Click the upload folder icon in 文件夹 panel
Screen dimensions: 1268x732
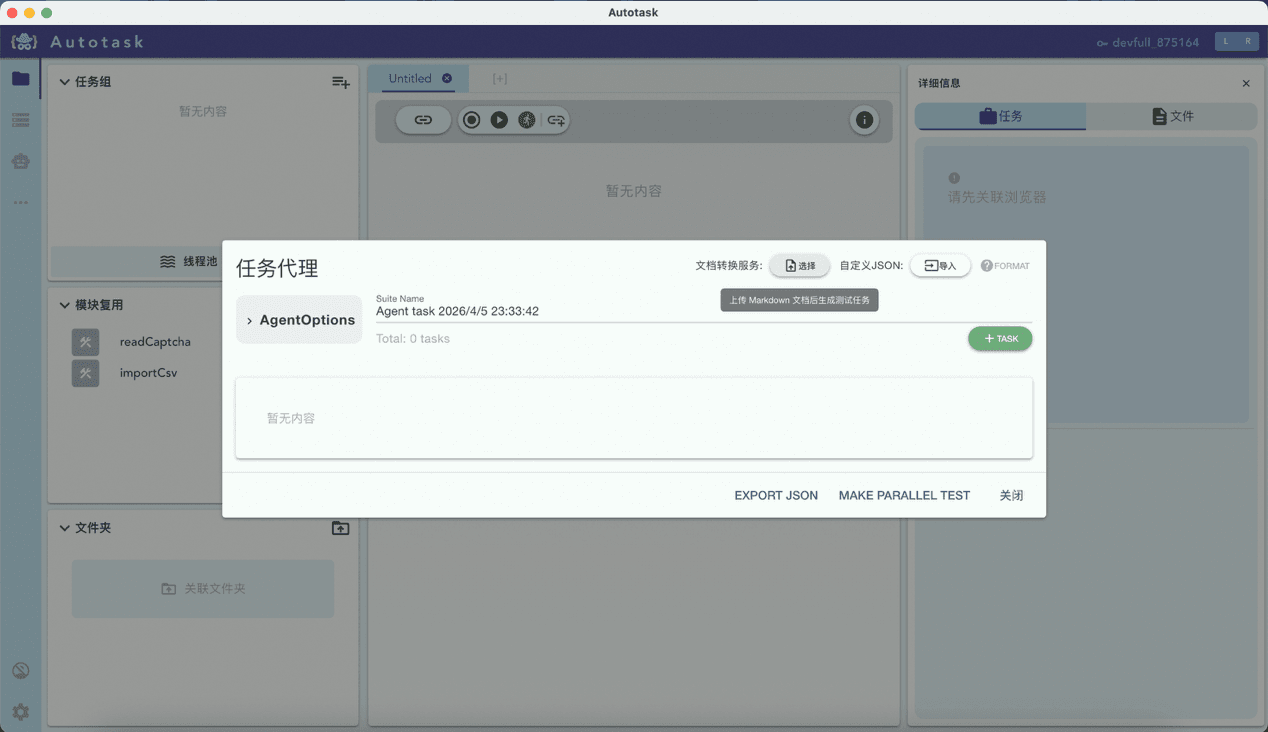(340, 528)
